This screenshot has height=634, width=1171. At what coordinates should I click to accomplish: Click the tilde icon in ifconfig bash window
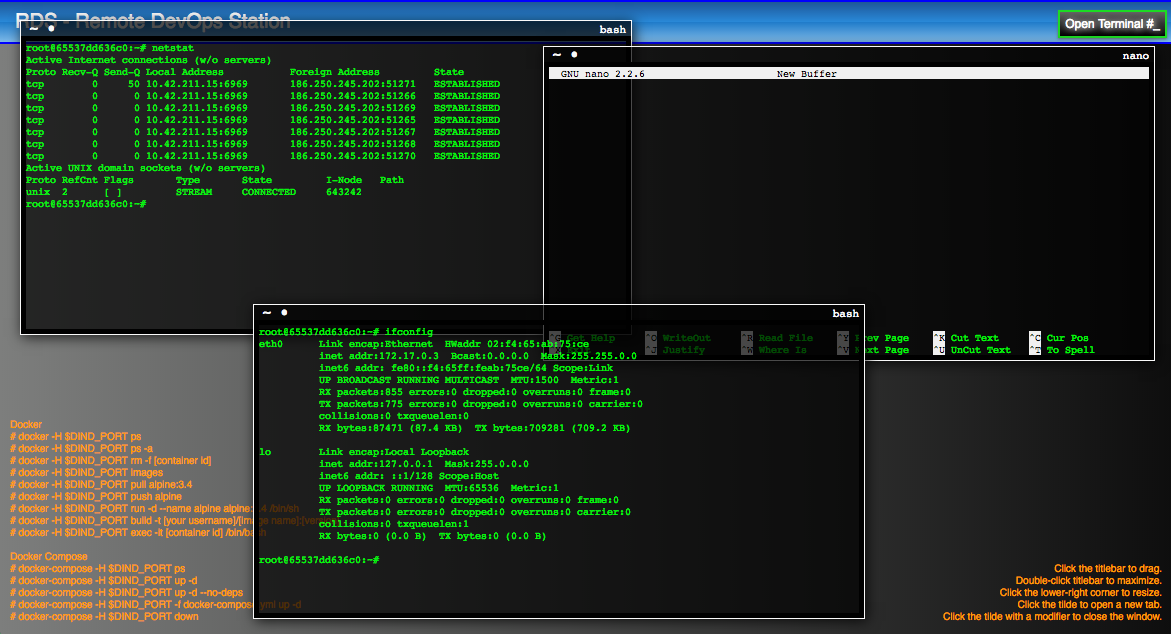coord(267,313)
